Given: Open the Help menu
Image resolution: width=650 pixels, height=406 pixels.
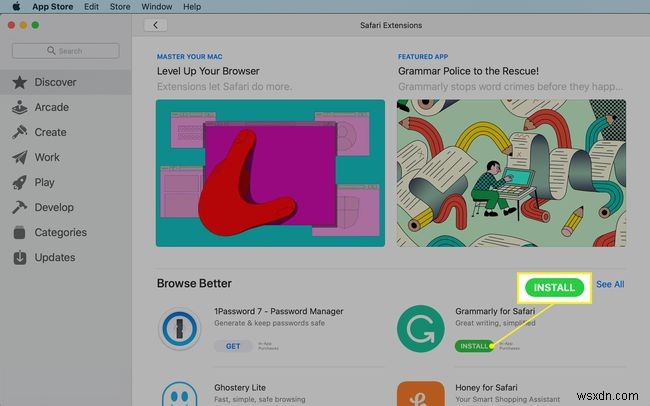Looking at the screenshot, I should (x=192, y=7).
